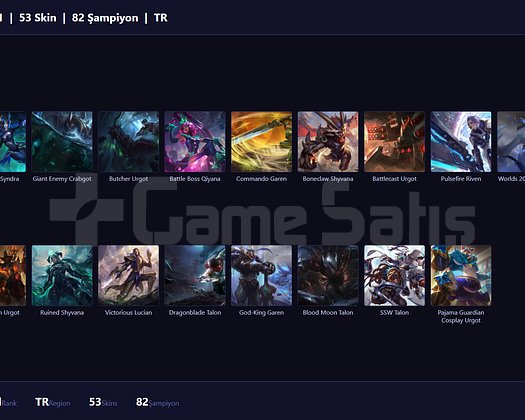Click the '82 Şampiyon' footer stat
The height and width of the screenshot is (420, 525).
[157, 402]
